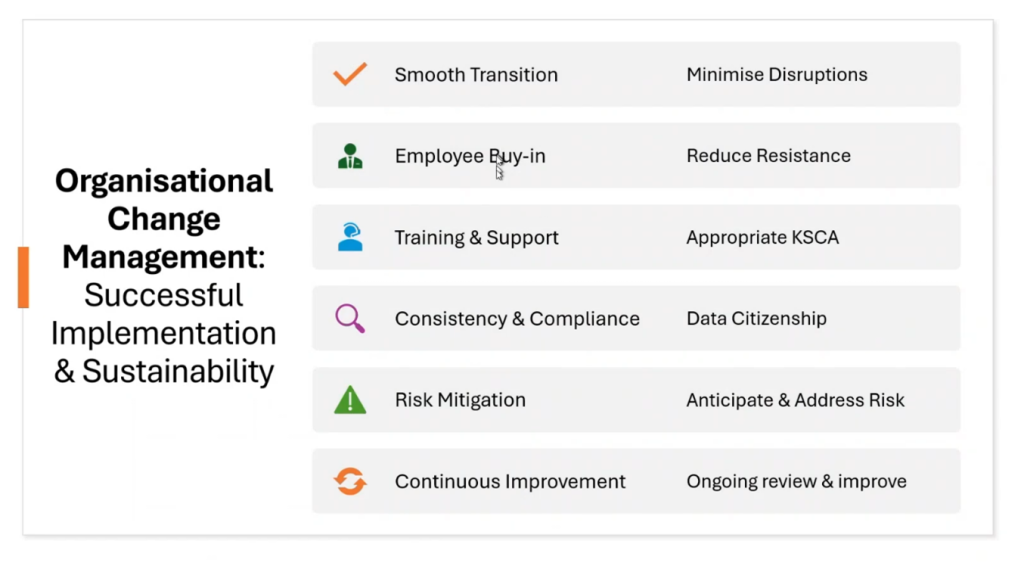The image size is (1024, 563).
Task: Click the purple magnifying glass icon
Action: coord(350,319)
